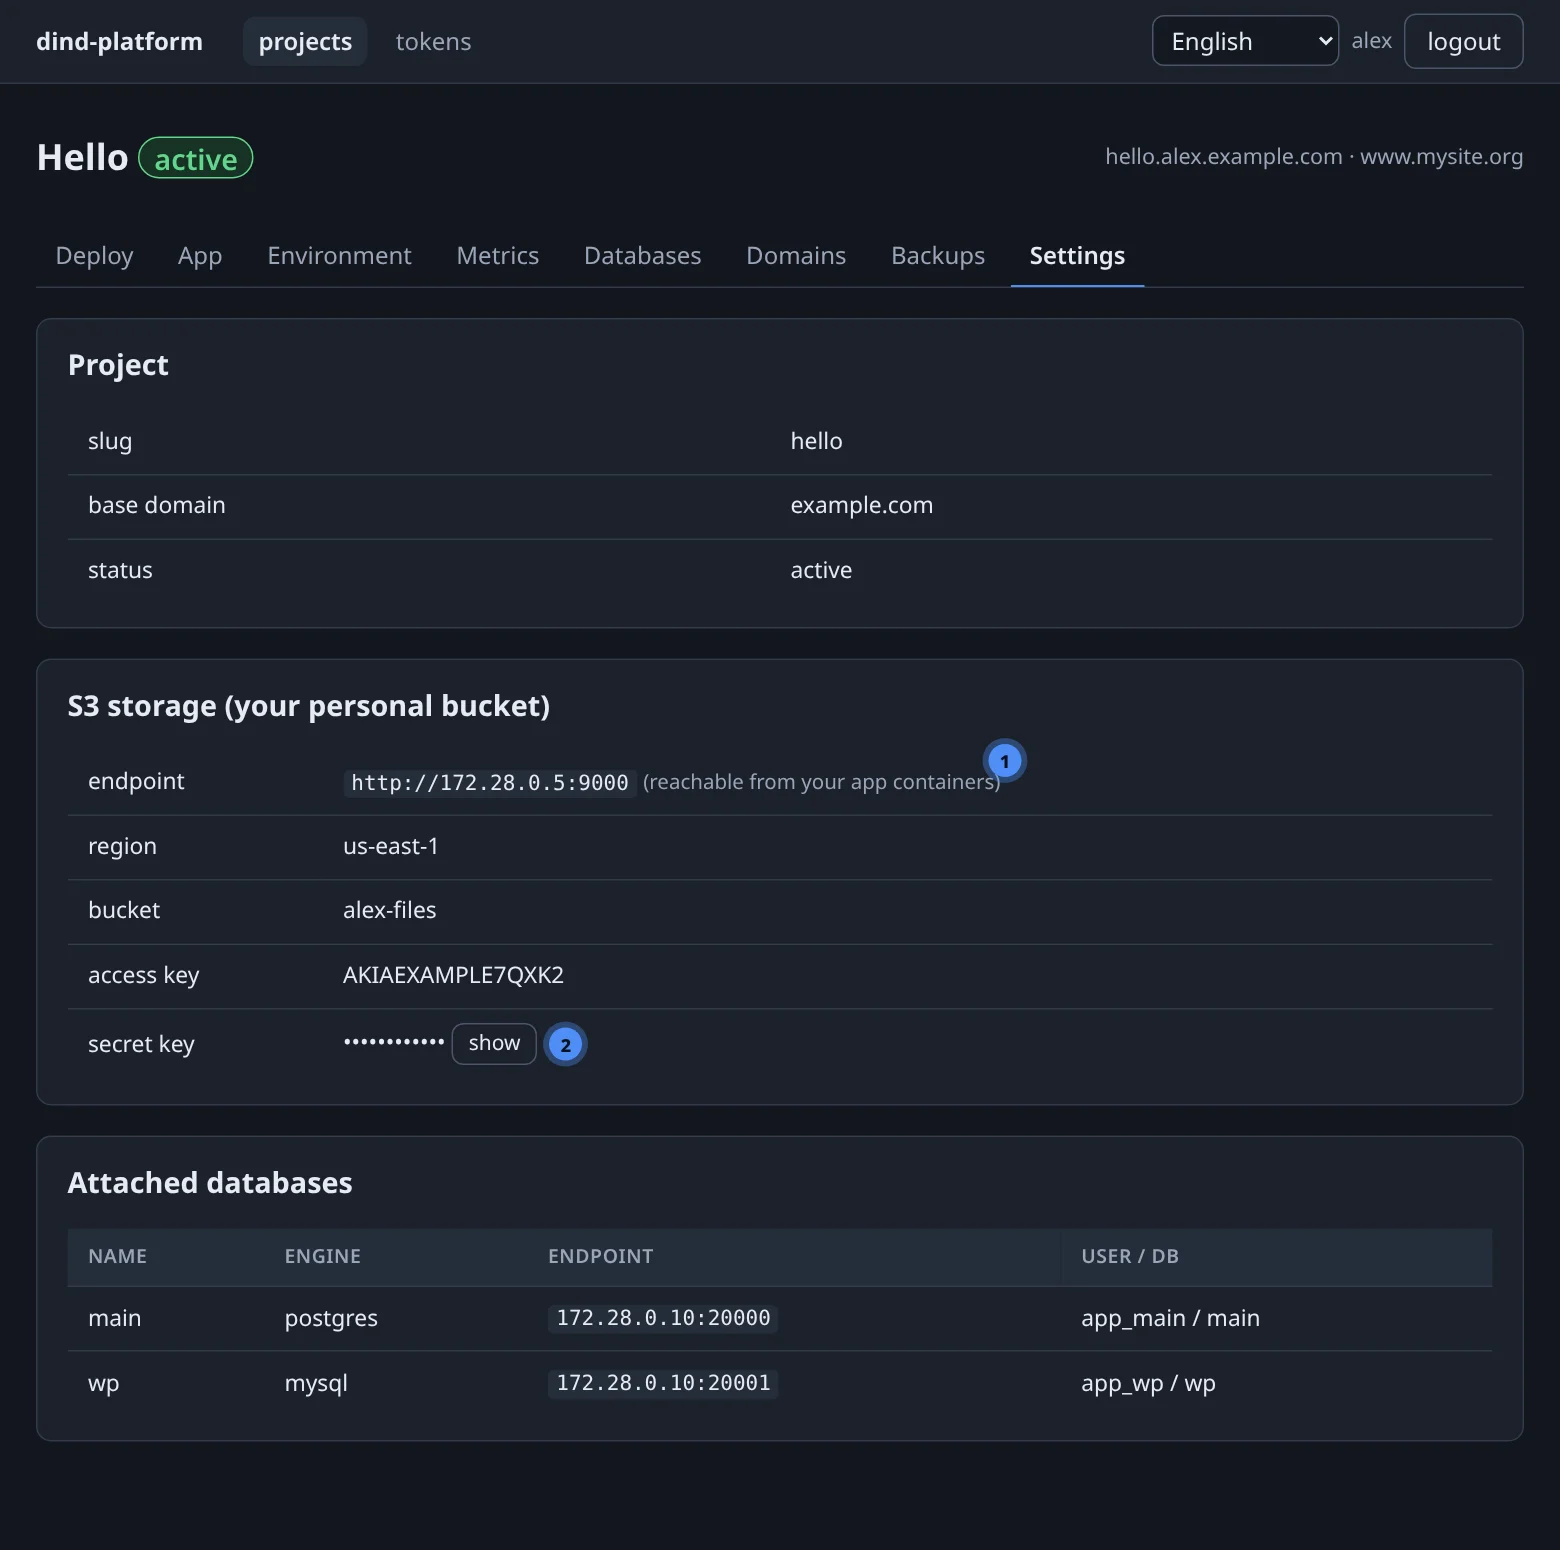Select the Settings tab
Screen dimensions: 1560x1550
coord(1077,256)
